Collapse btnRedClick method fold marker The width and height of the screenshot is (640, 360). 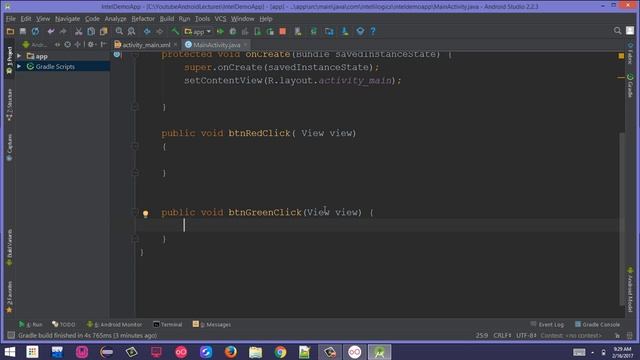135,146
